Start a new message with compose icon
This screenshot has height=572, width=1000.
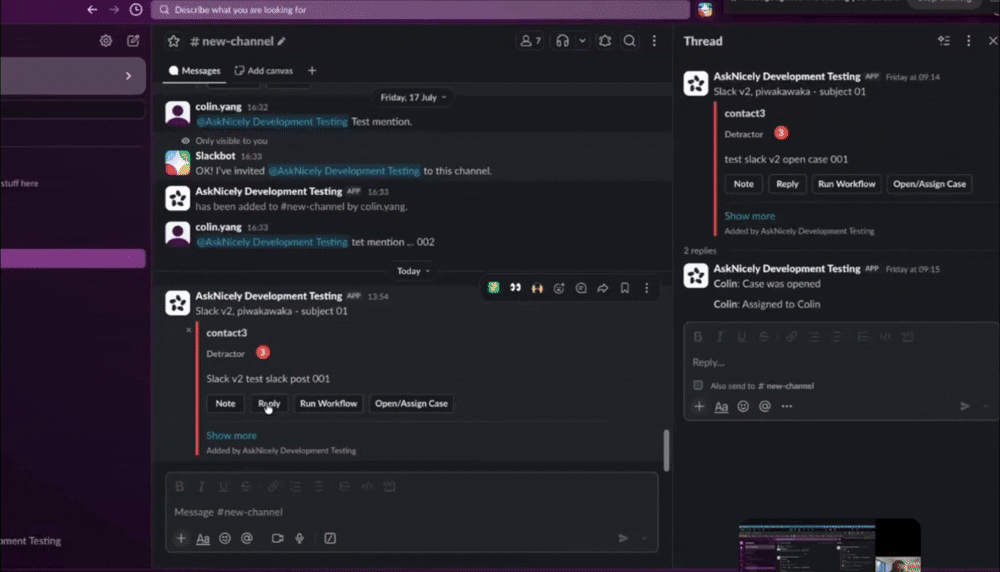point(133,41)
